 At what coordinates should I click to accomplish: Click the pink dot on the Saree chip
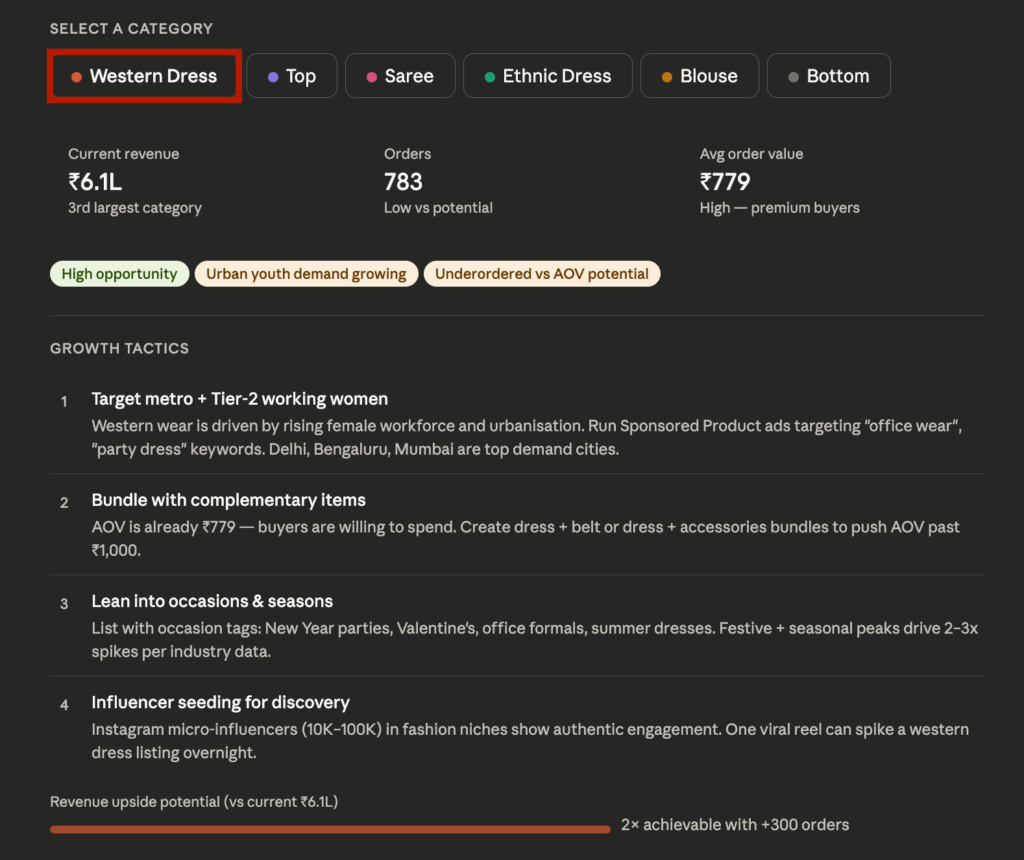tap(370, 75)
